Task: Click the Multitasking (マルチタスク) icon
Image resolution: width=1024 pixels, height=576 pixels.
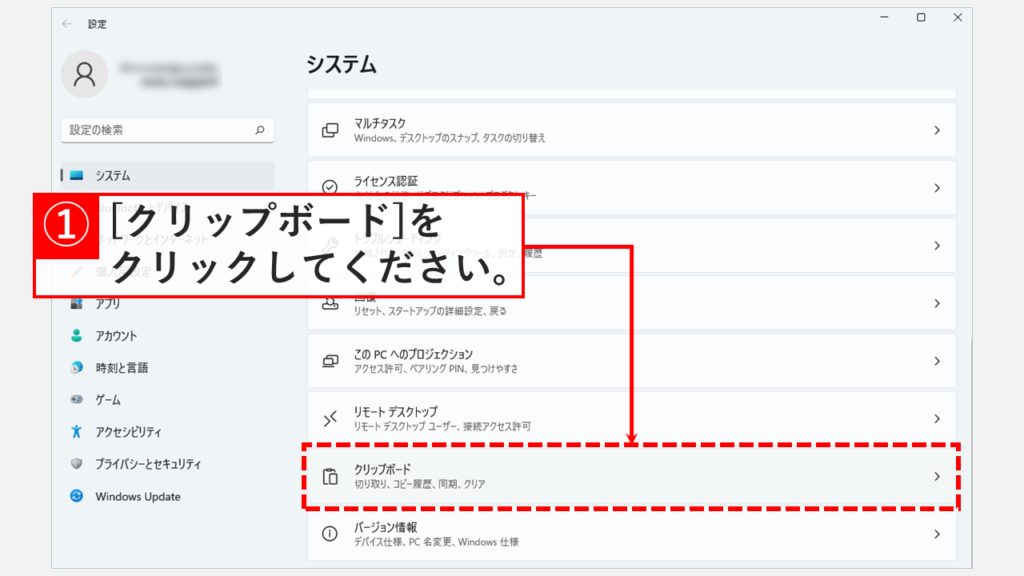Action: [x=330, y=130]
